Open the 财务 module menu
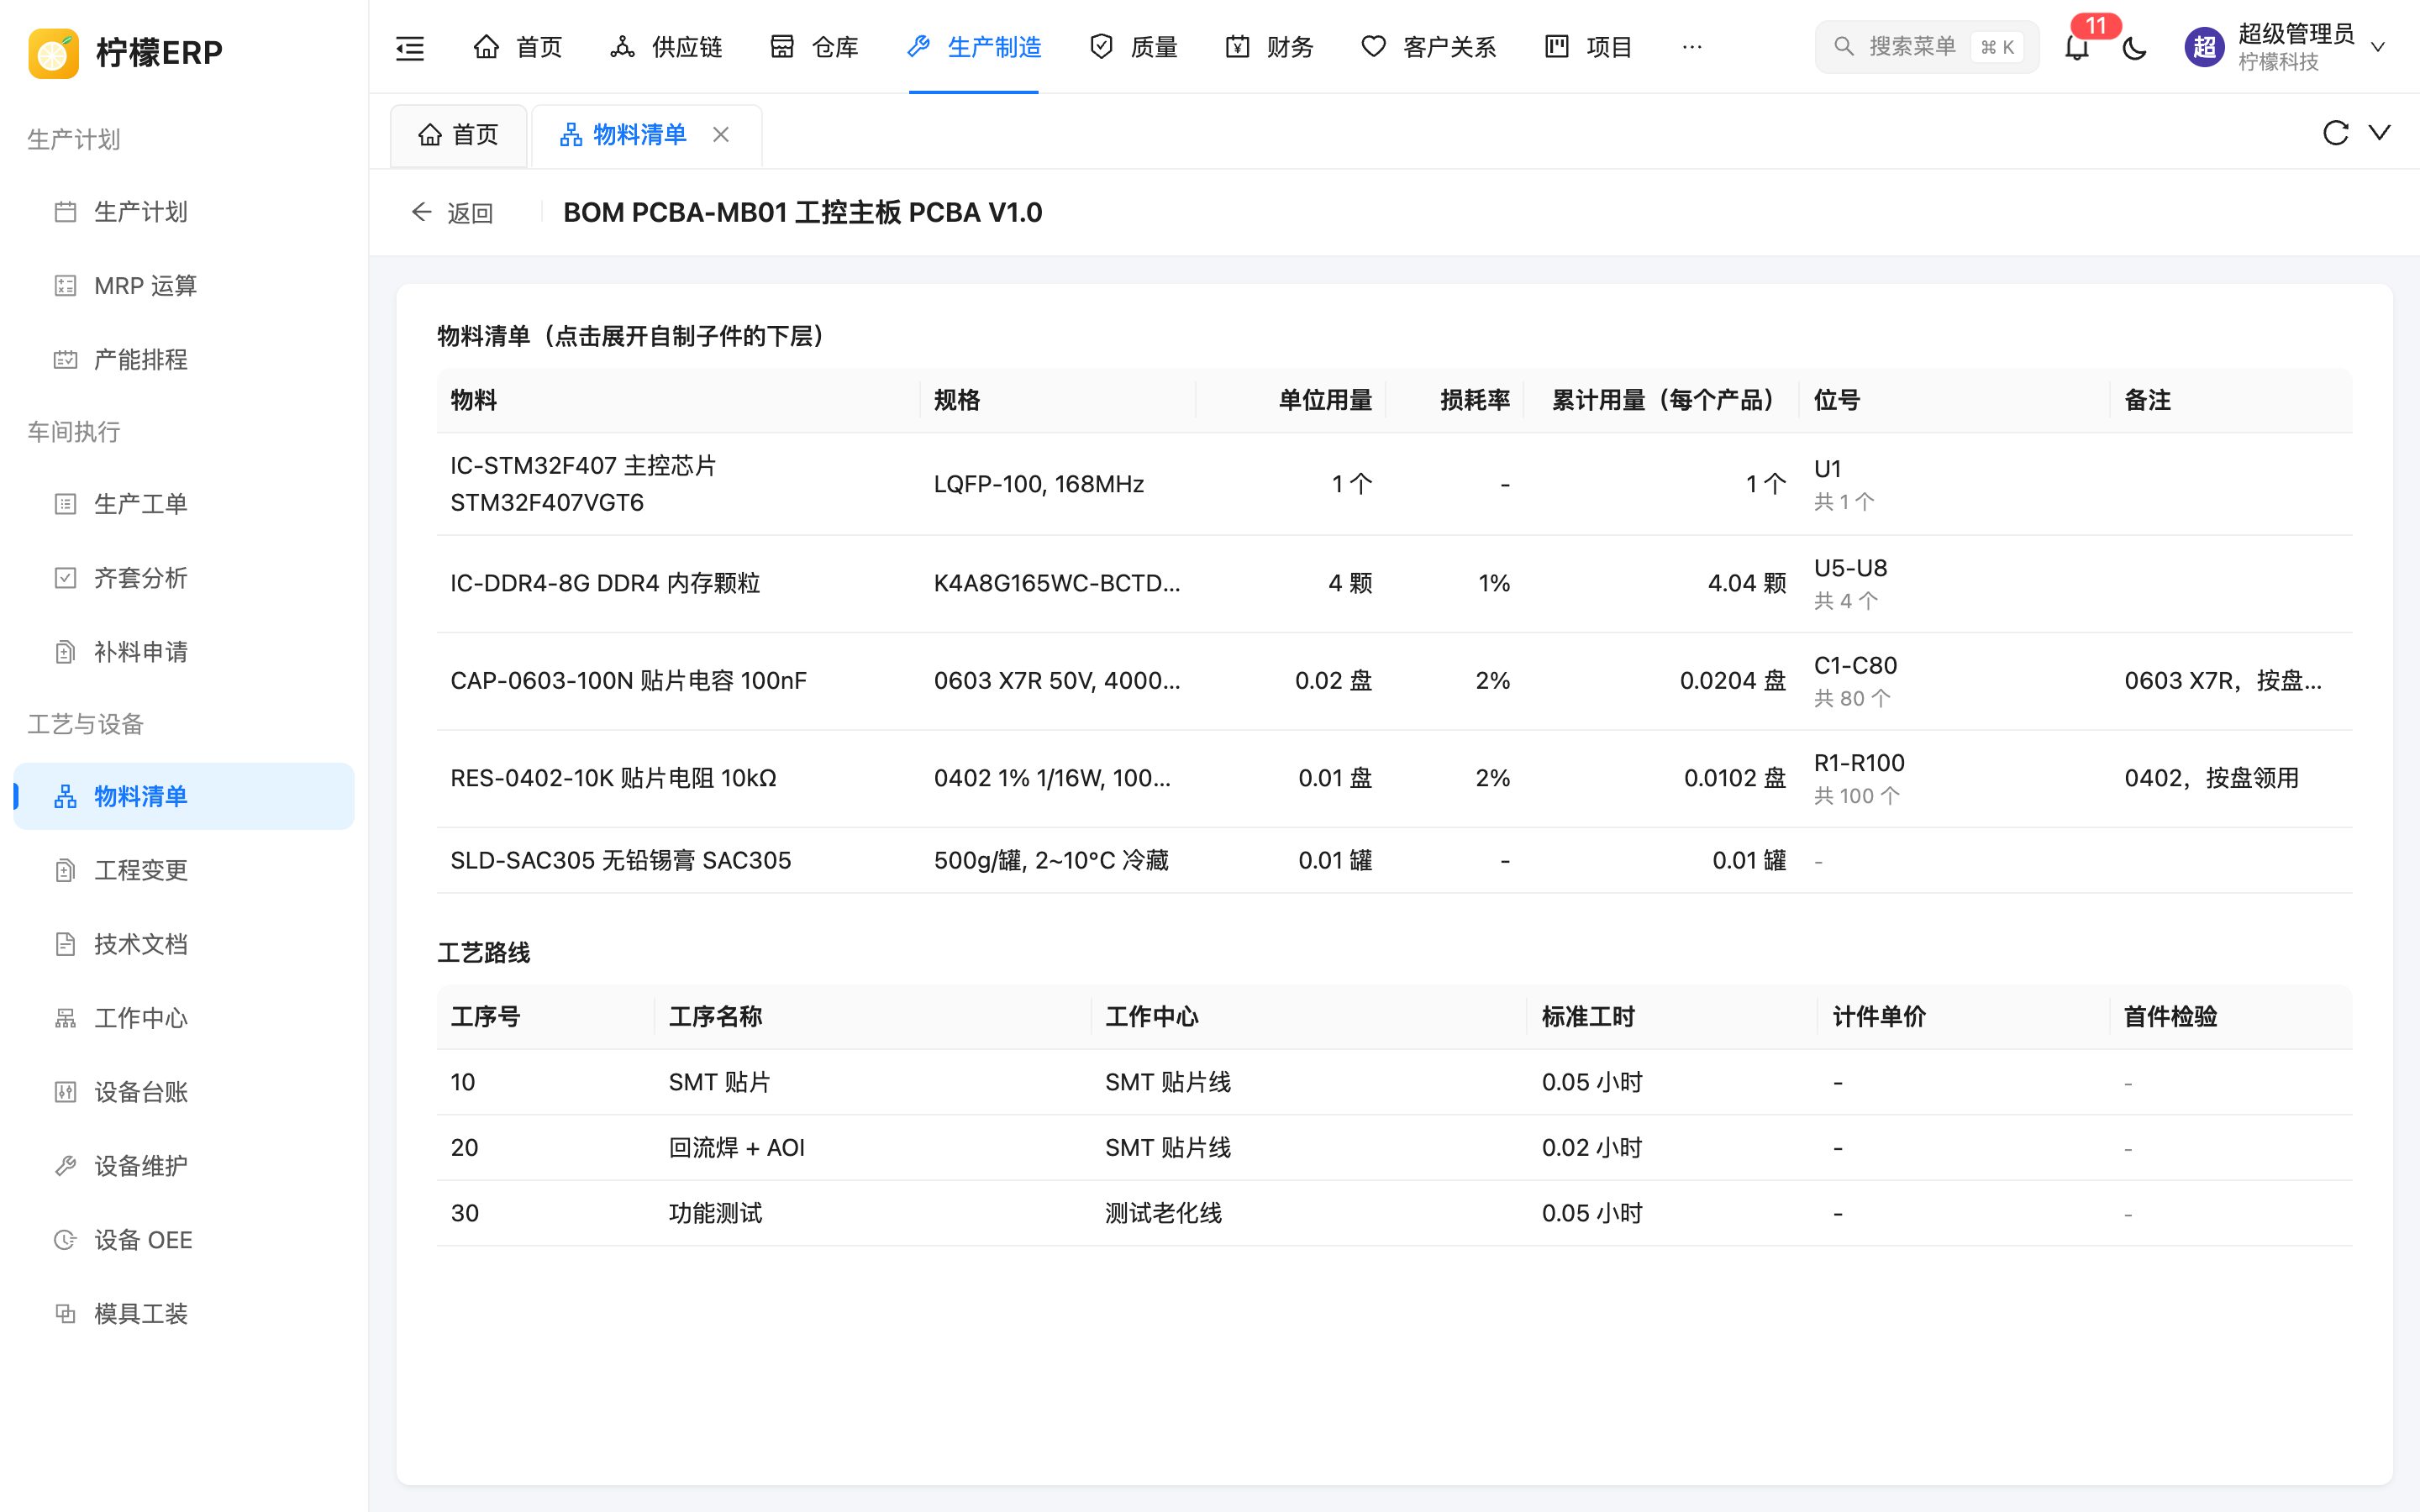The width and height of the screenshot is (2420, 1512). pos(1269,47)
